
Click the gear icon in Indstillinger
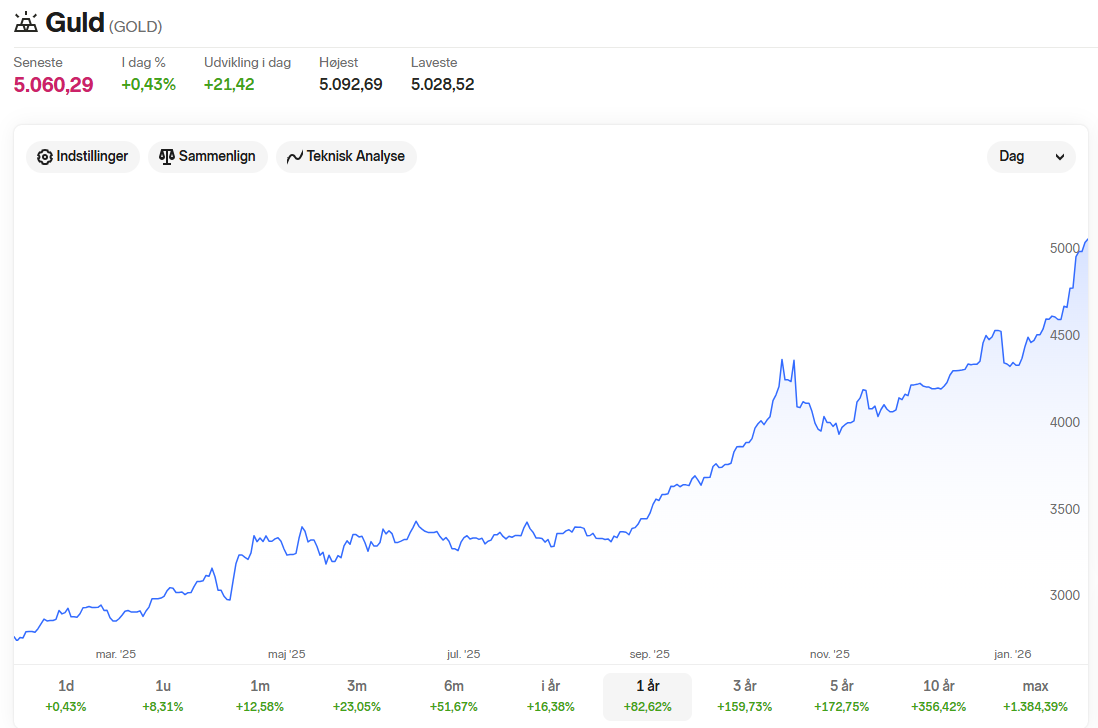[45, 157]
